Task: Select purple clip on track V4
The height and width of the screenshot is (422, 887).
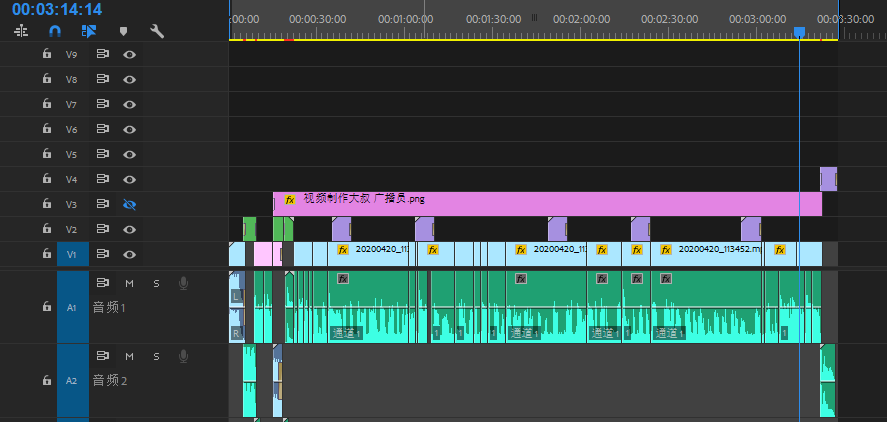Action: tap(828, 179)
